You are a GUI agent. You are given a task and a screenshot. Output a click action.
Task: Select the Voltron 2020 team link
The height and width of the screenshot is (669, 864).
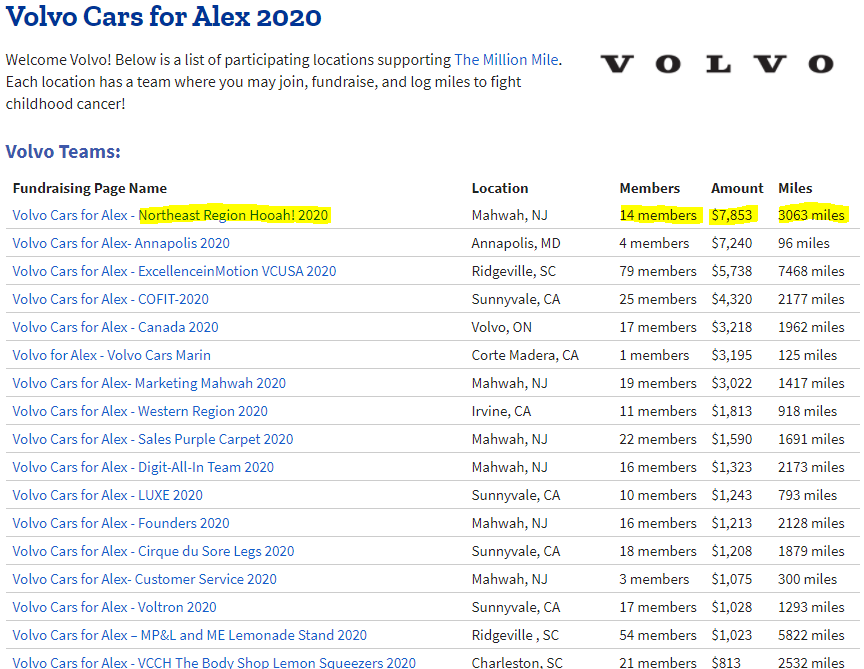(x=114, y=607)
